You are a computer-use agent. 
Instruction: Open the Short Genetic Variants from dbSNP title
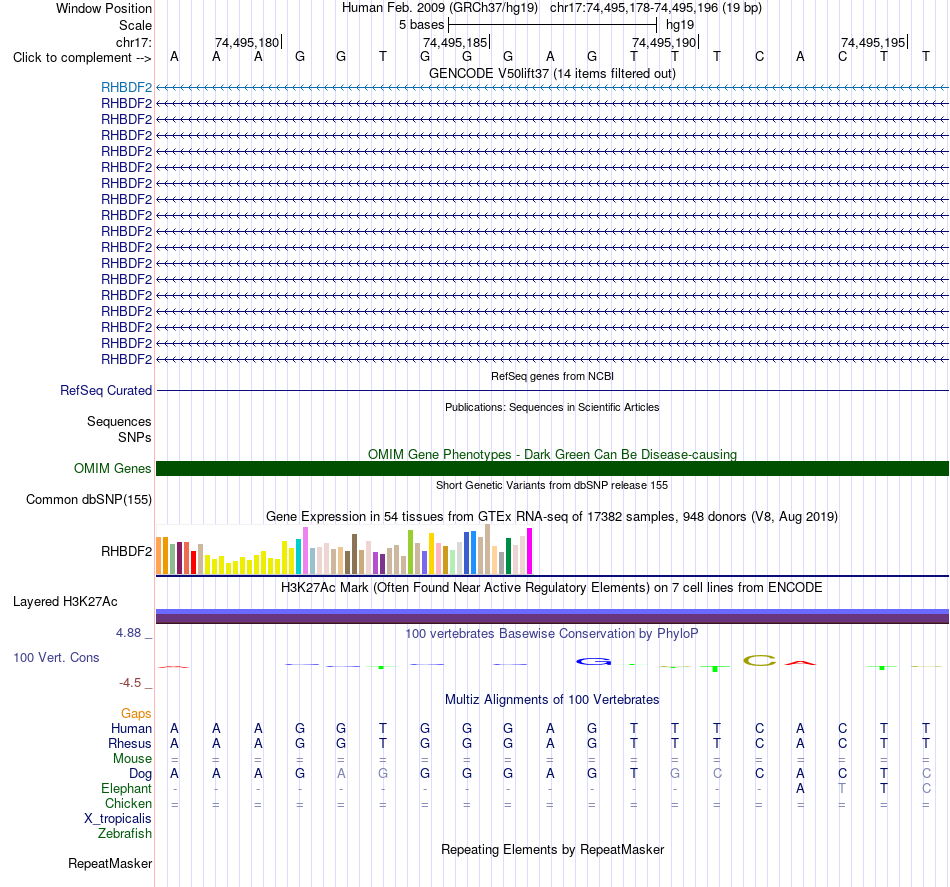tap(552, 485)
